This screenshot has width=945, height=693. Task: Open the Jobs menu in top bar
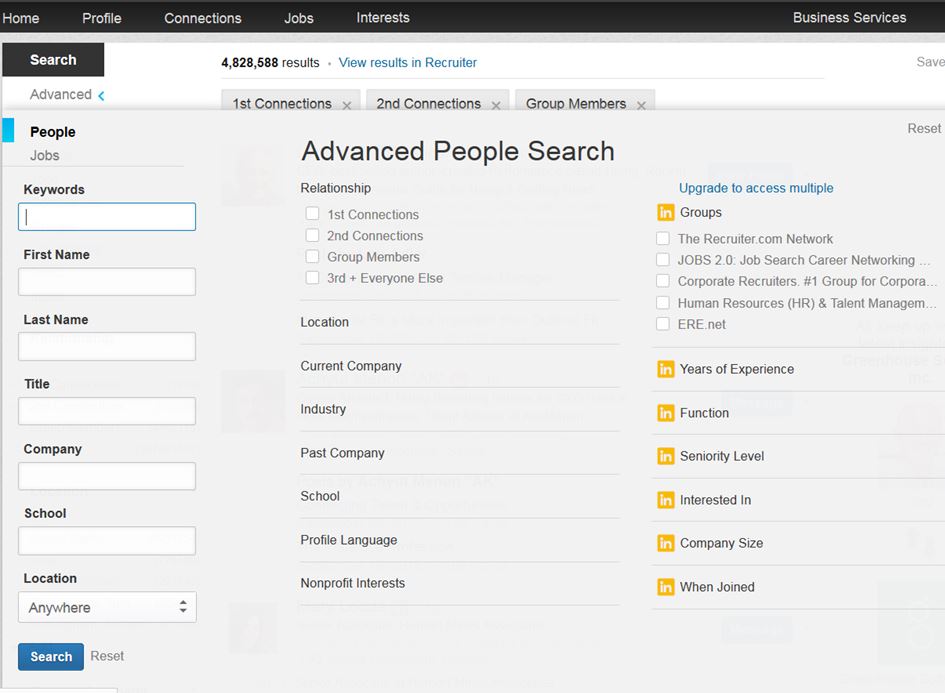[x=299, y=18]
